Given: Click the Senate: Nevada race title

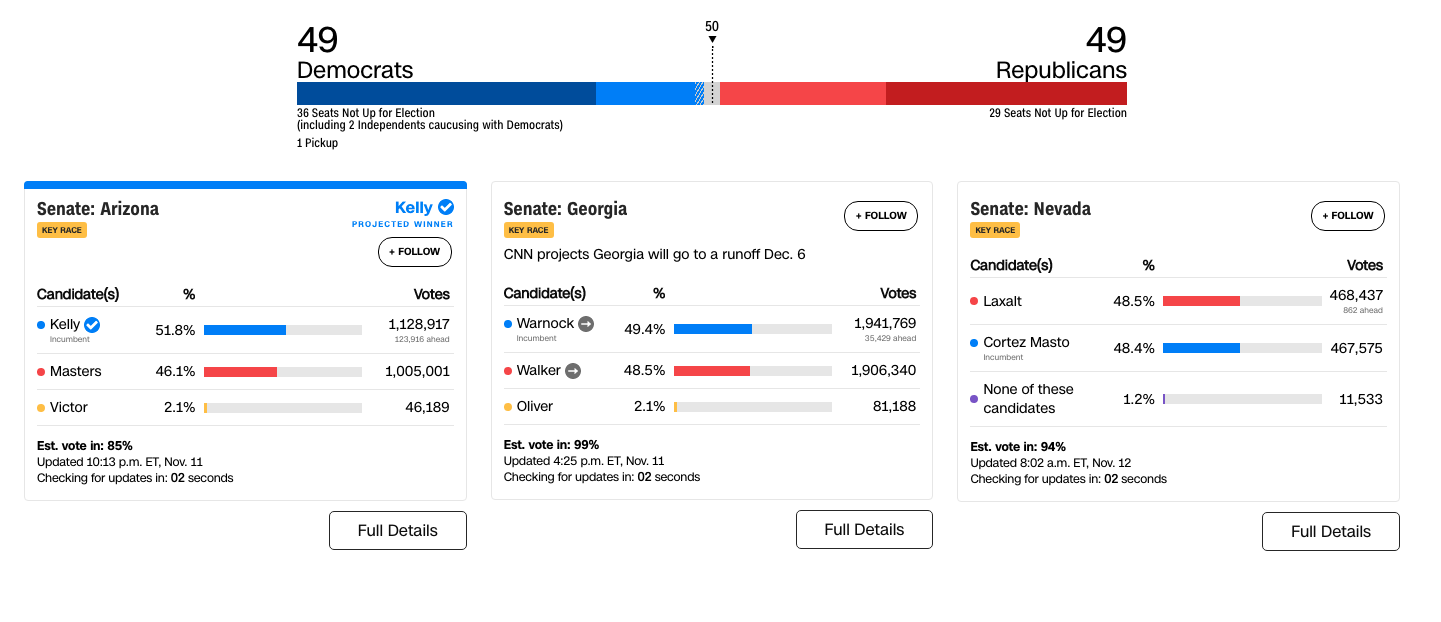Looking at the screenshot, I should 1030,209.
